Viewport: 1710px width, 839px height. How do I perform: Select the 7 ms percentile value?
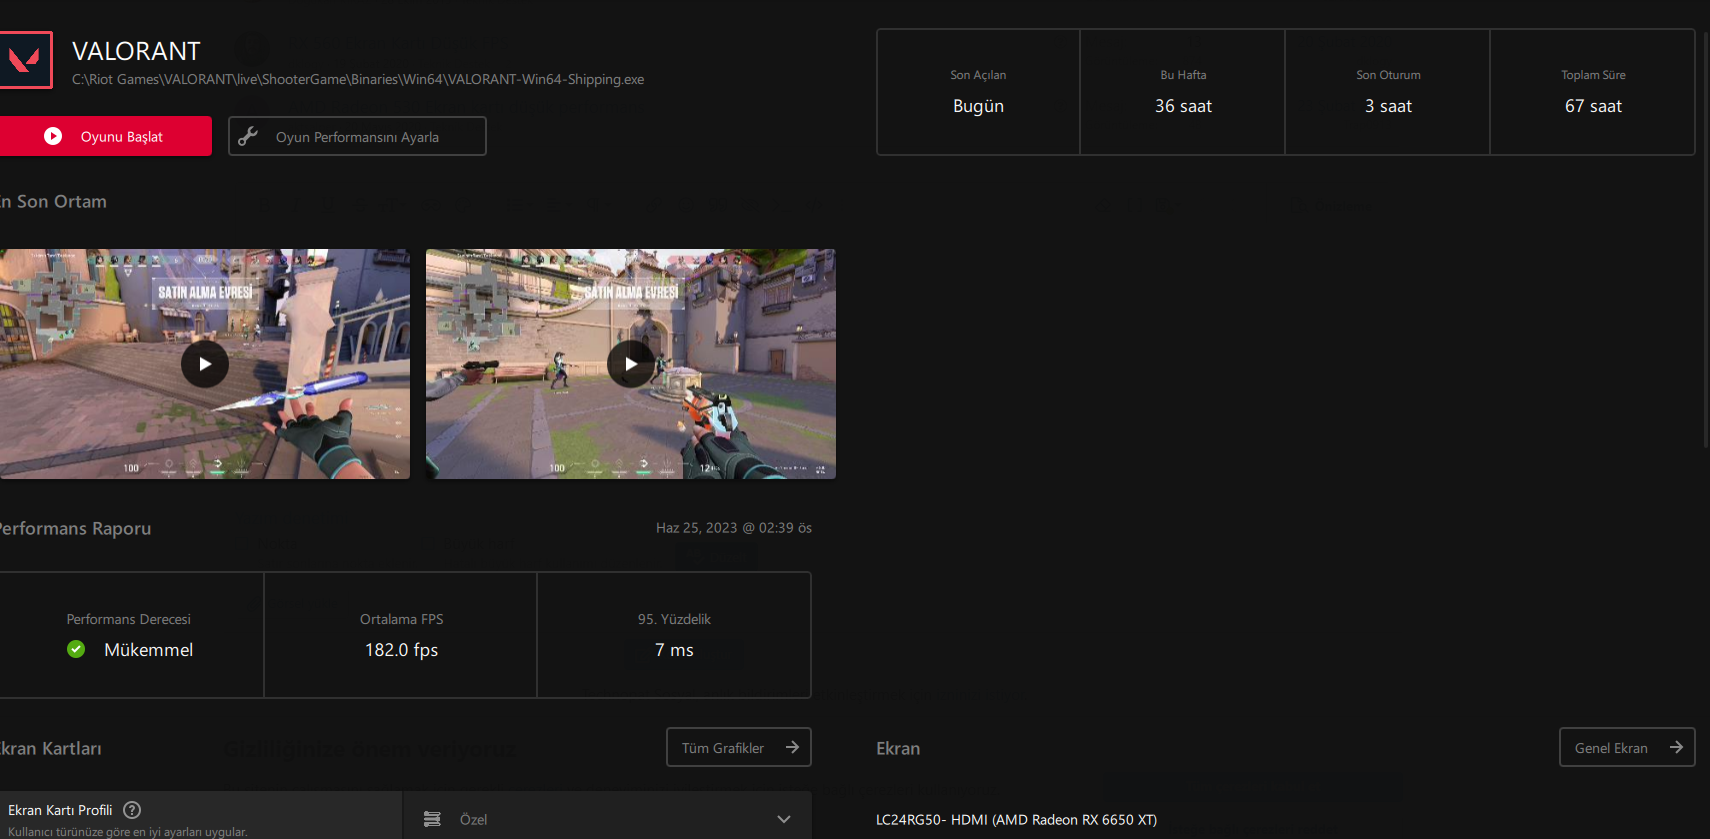674,650
